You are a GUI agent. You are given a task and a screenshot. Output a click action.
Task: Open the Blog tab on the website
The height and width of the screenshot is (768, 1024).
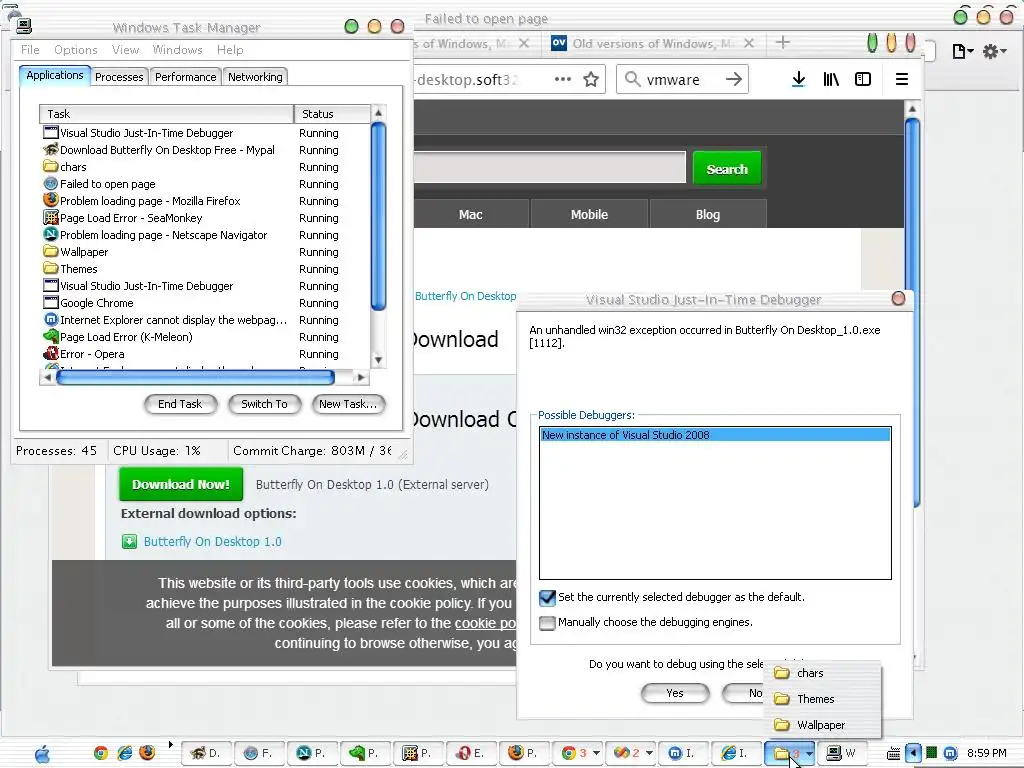coord(708,214)
